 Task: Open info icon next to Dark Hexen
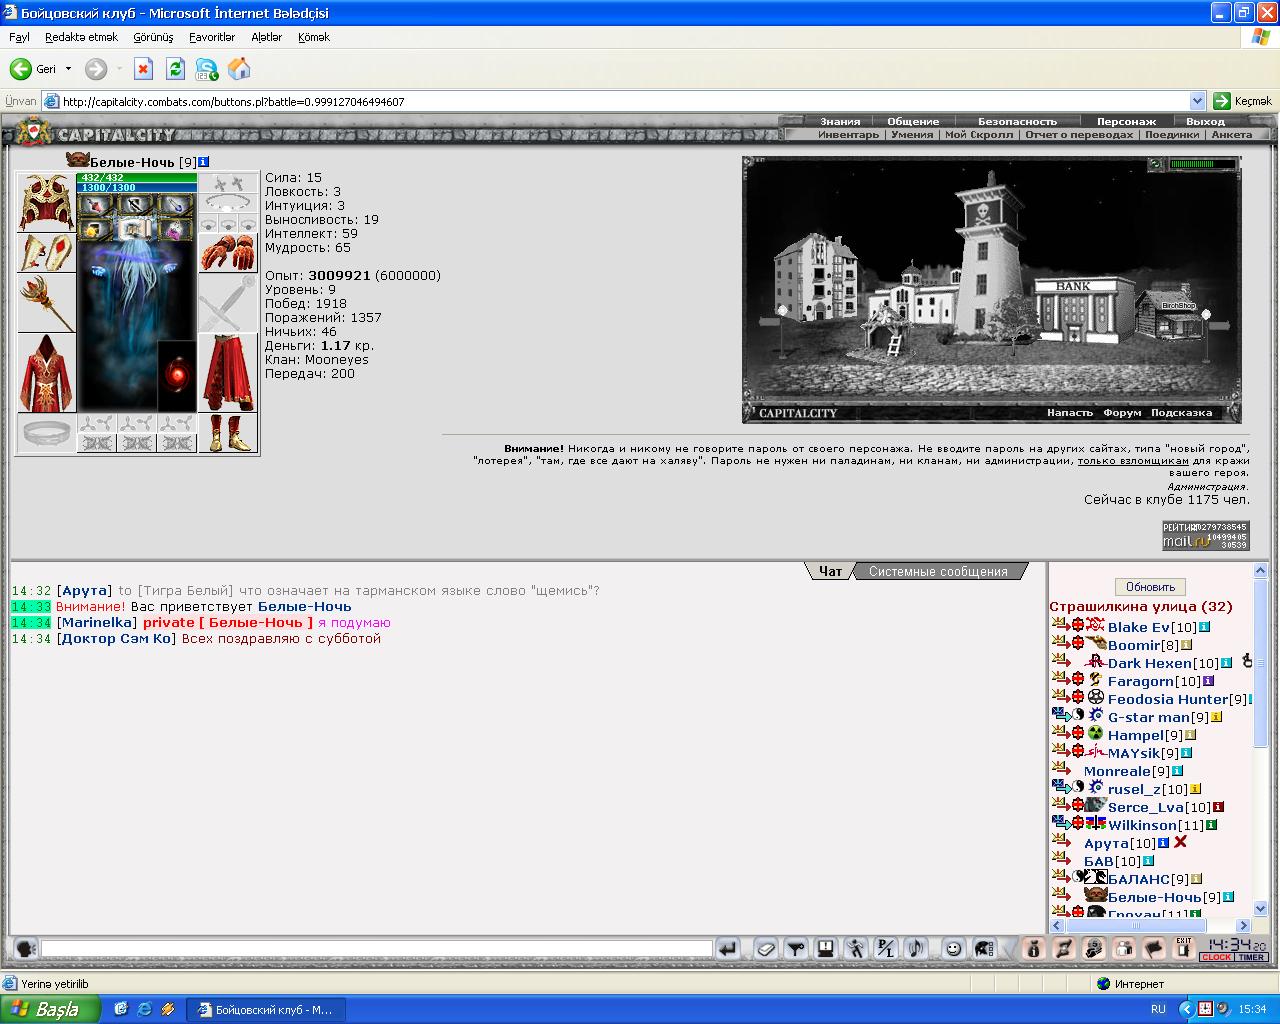[x=1226, y=663]
